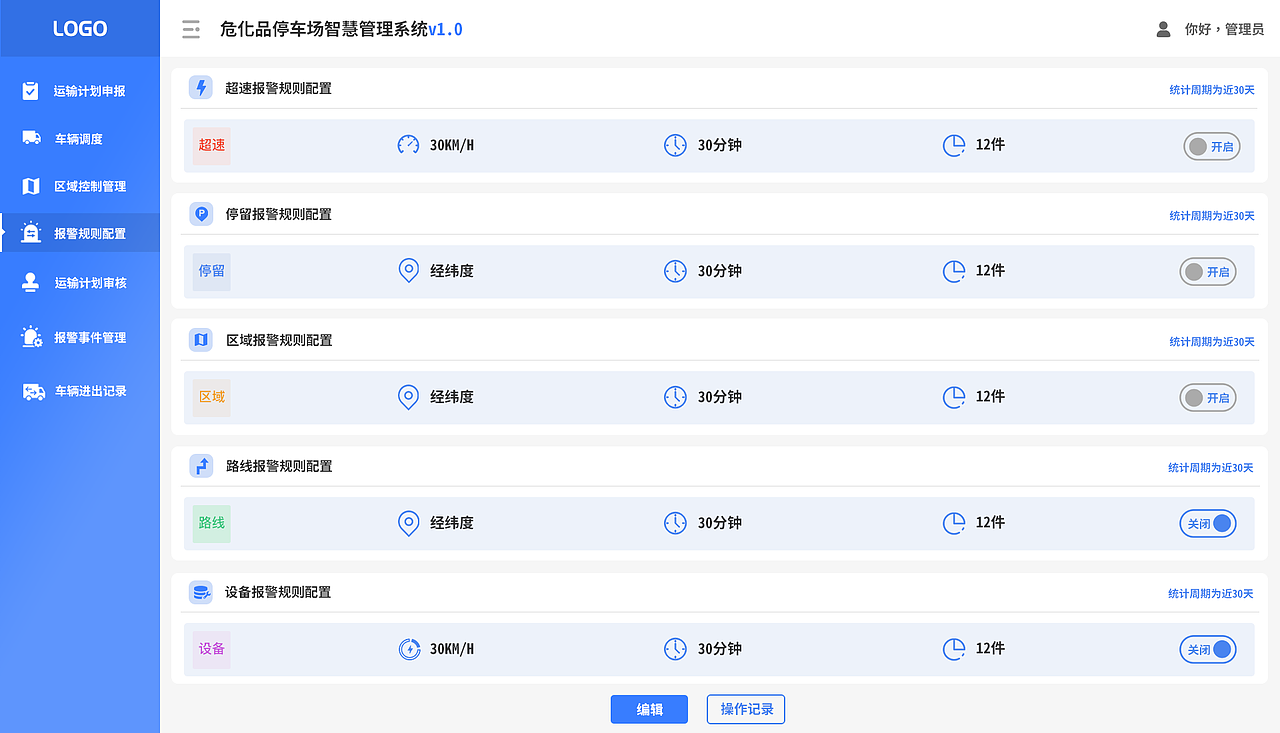Click the route arrow icon of 路线报警规则配置

click(201, 466)
